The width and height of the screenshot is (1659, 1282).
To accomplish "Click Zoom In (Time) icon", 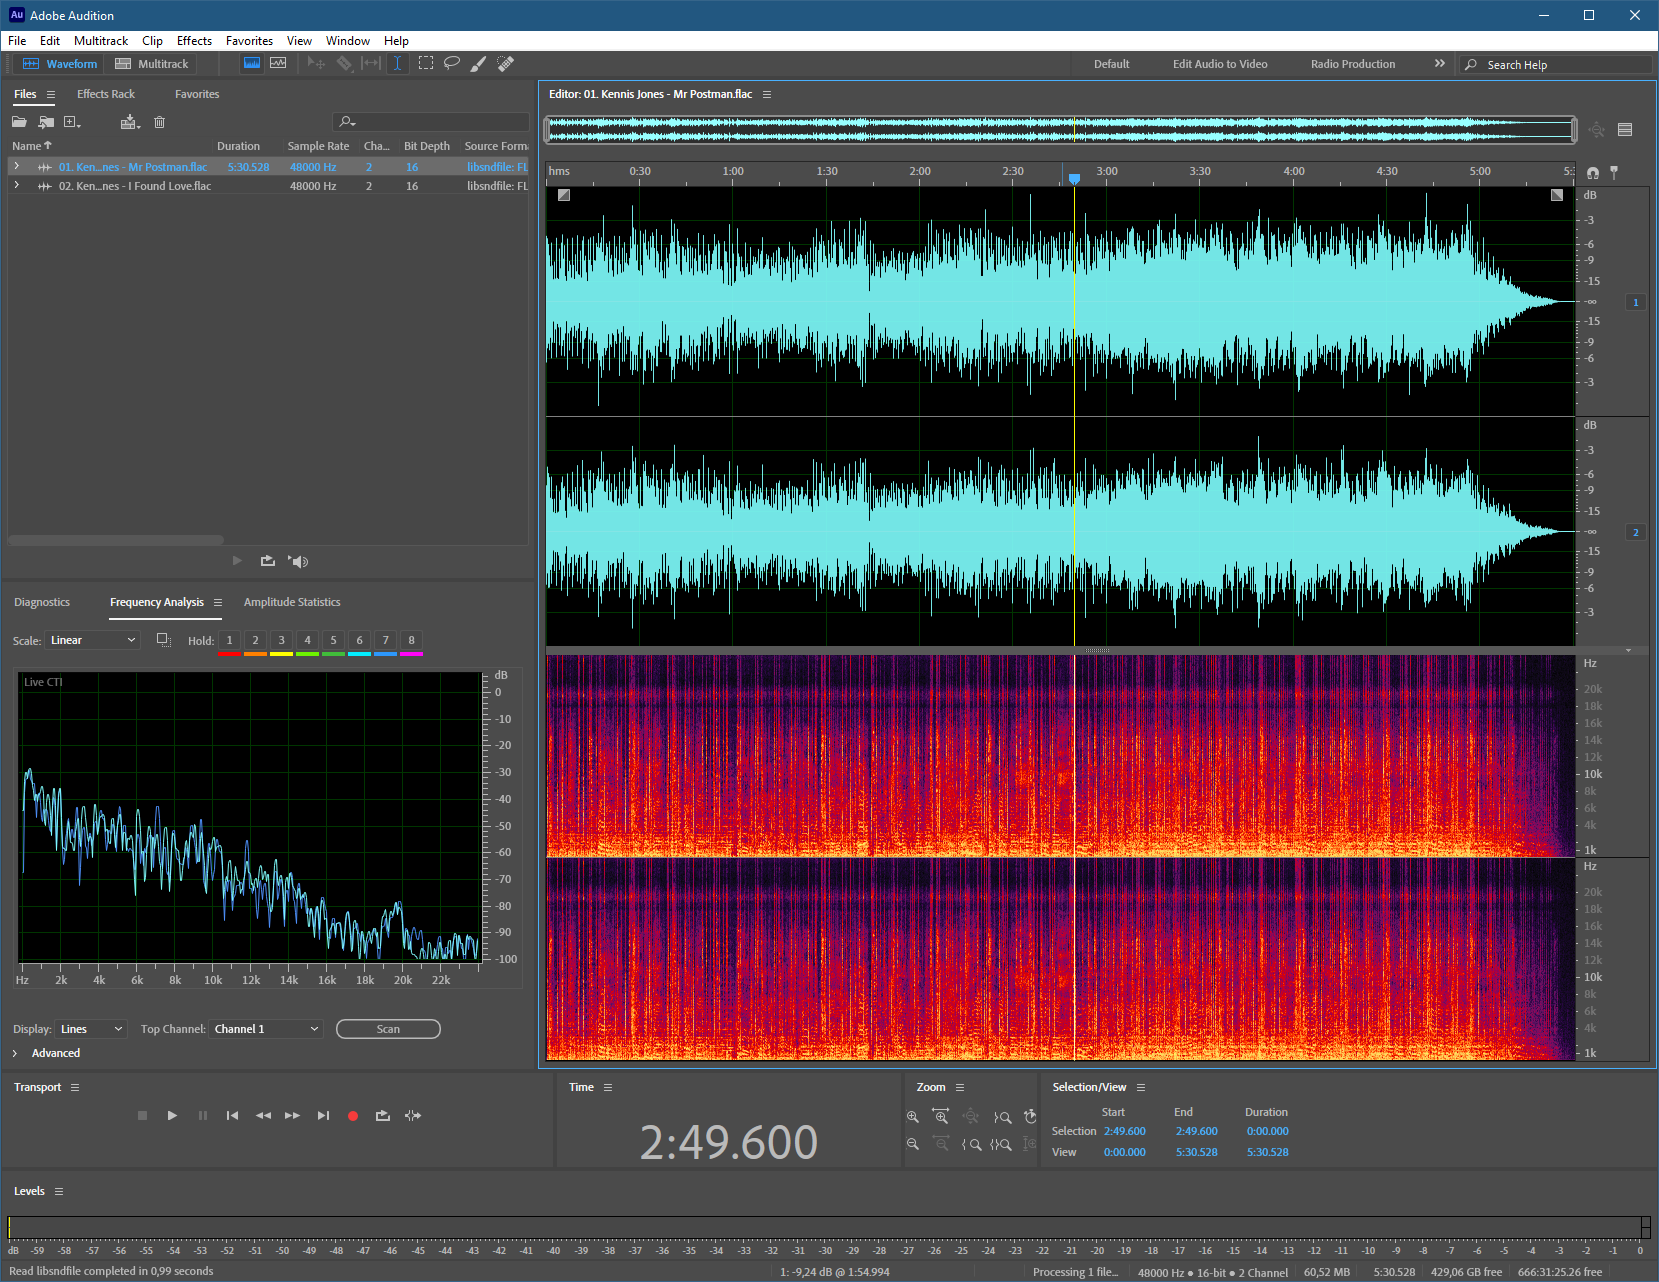I will [x=940, y=1116].
